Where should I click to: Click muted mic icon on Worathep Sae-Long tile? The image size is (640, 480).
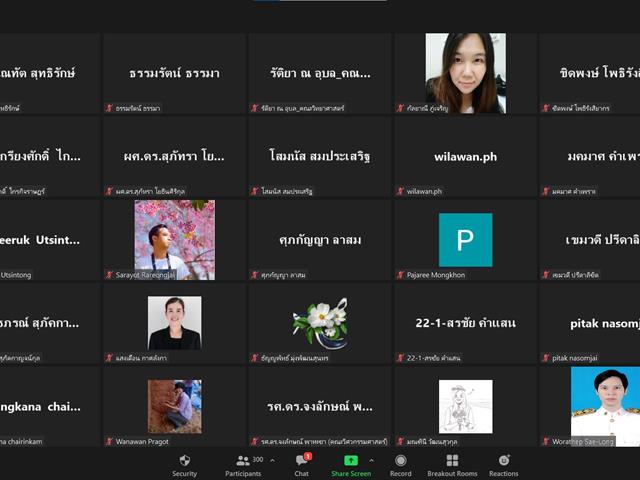tap(546, 441)
